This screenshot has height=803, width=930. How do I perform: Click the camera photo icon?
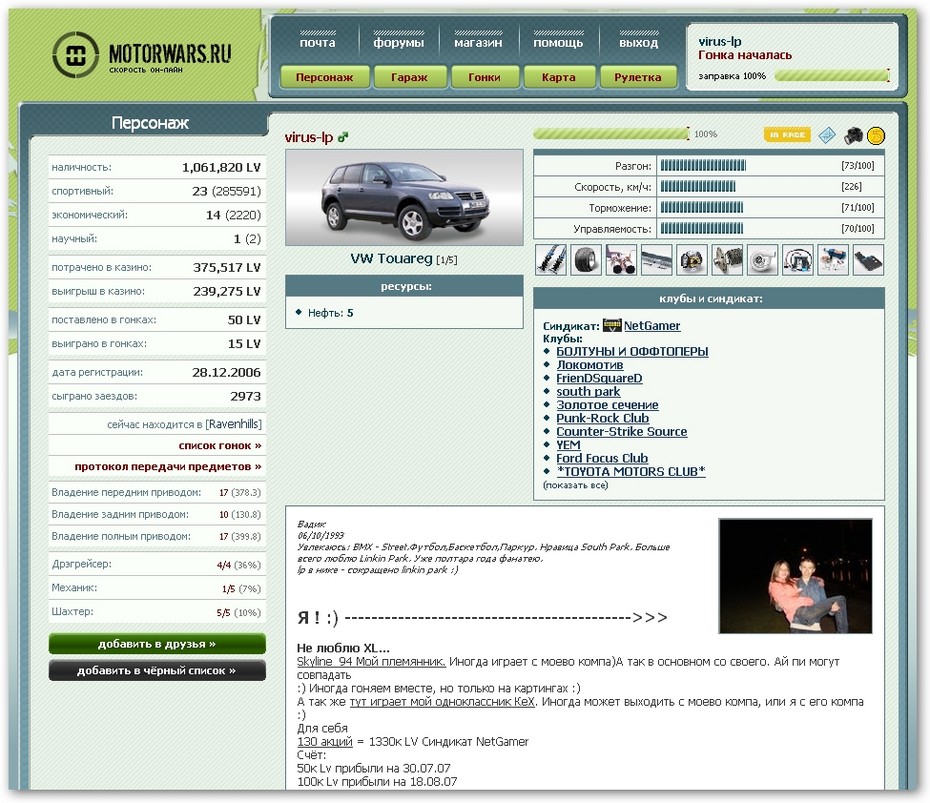click(x=852, y=135)
